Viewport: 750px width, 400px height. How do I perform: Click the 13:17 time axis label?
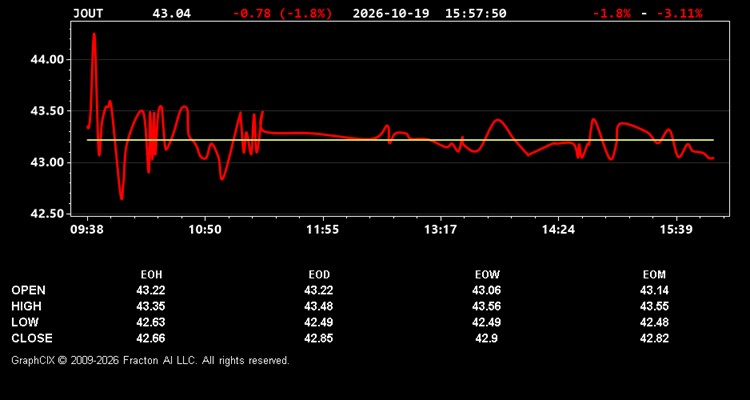[x=441, y=230]
